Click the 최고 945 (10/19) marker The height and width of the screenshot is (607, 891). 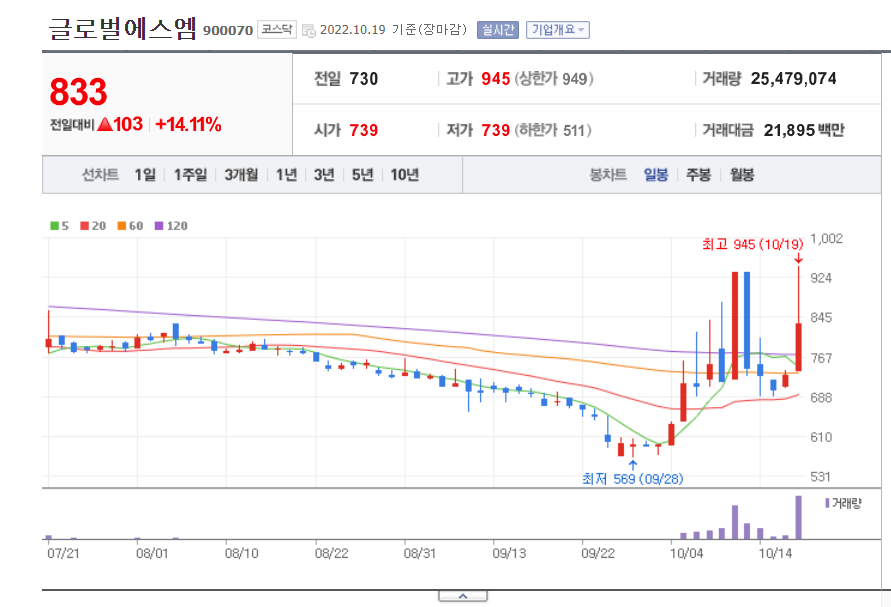coord(752,244)
